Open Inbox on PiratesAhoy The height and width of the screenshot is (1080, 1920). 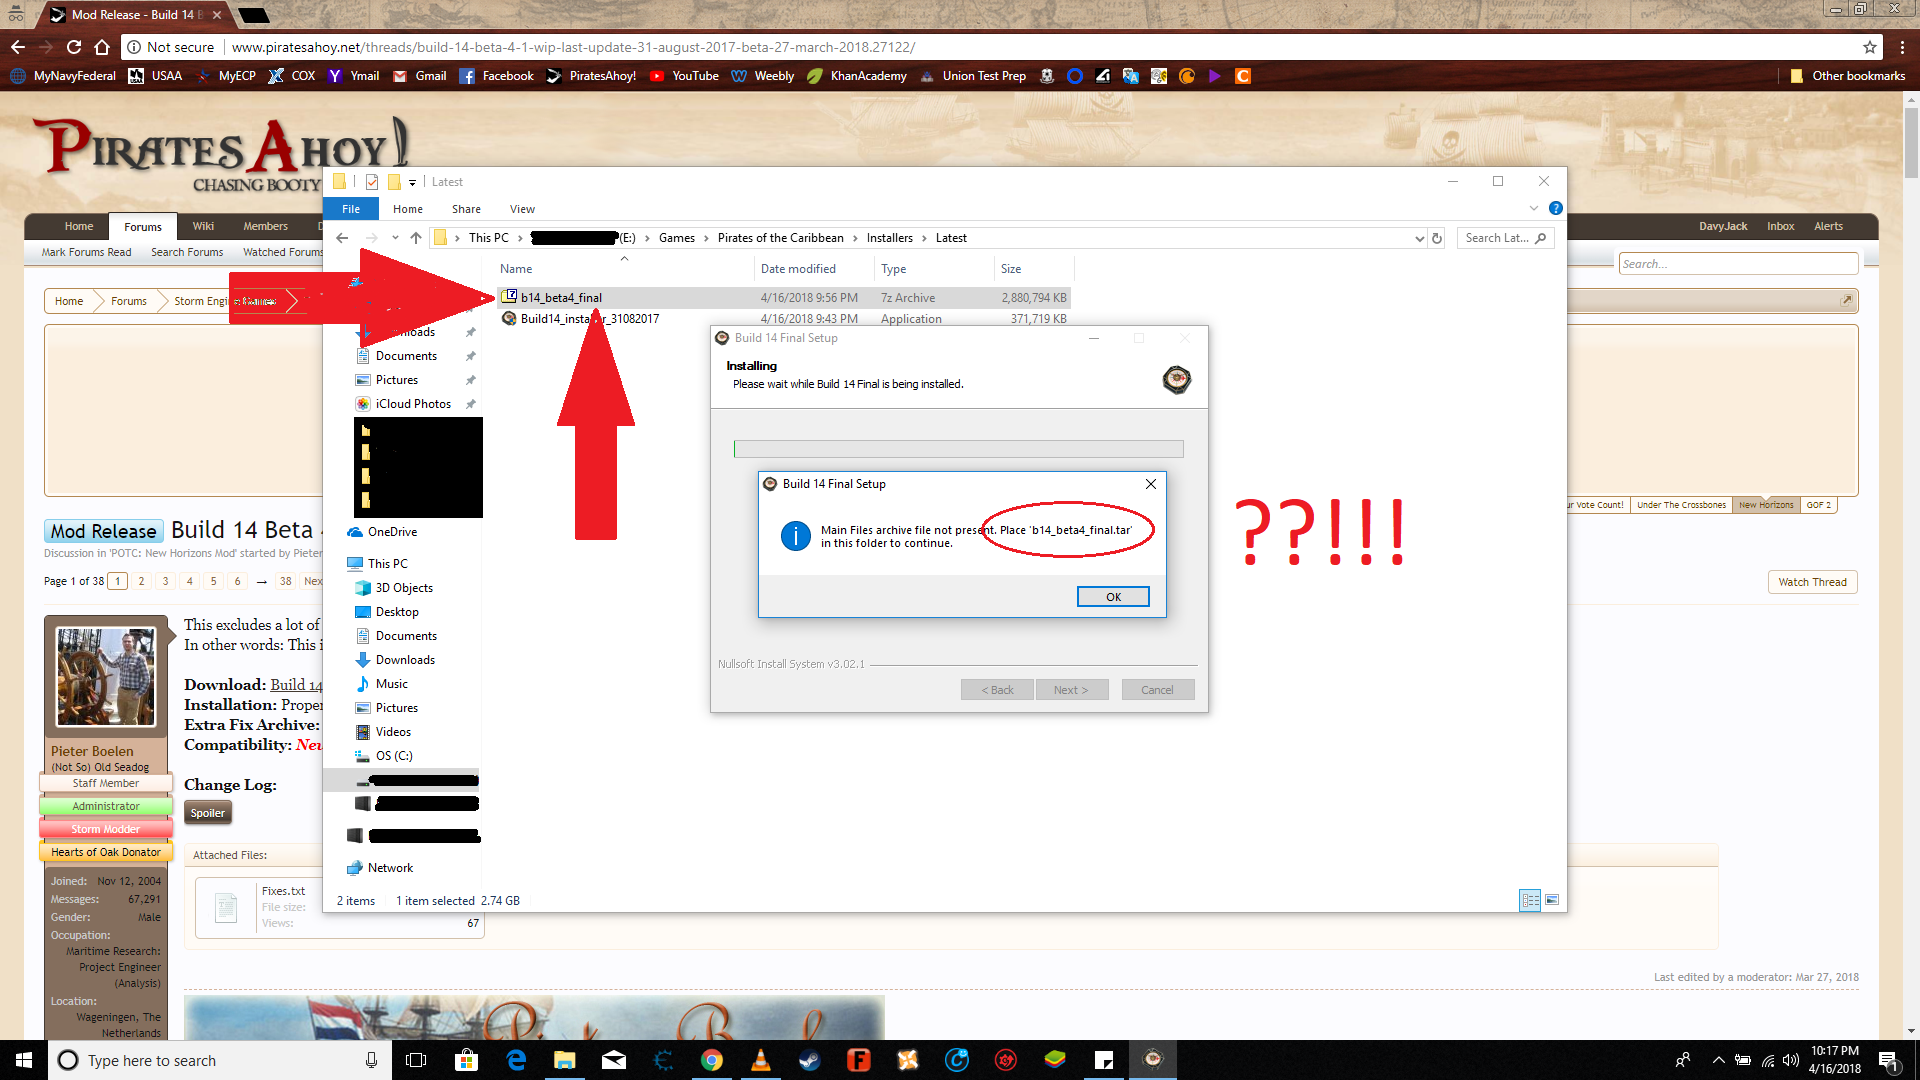(x=1780, y=226)
